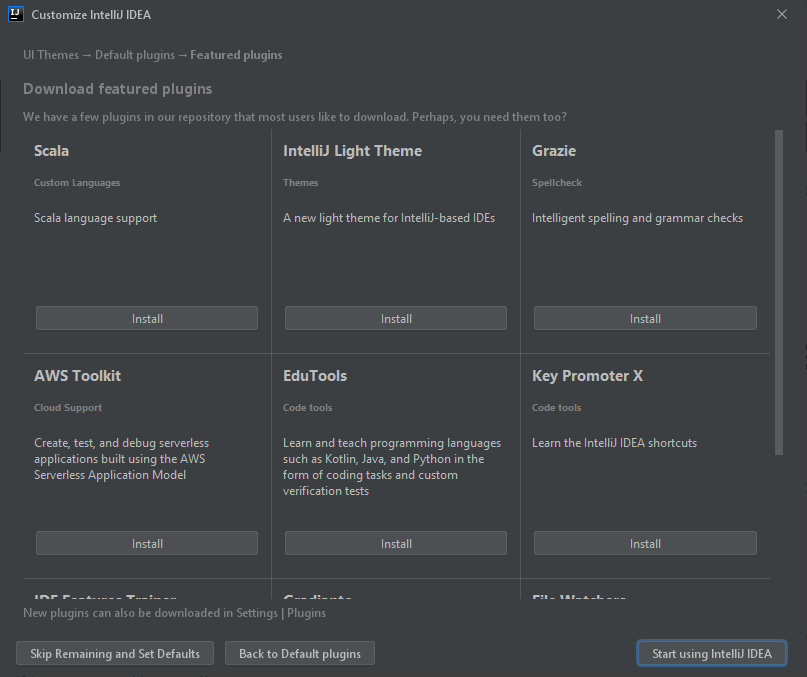Go to the Default plugins step
The width and height of the screenshot is (807, 677).
point(135,55)
